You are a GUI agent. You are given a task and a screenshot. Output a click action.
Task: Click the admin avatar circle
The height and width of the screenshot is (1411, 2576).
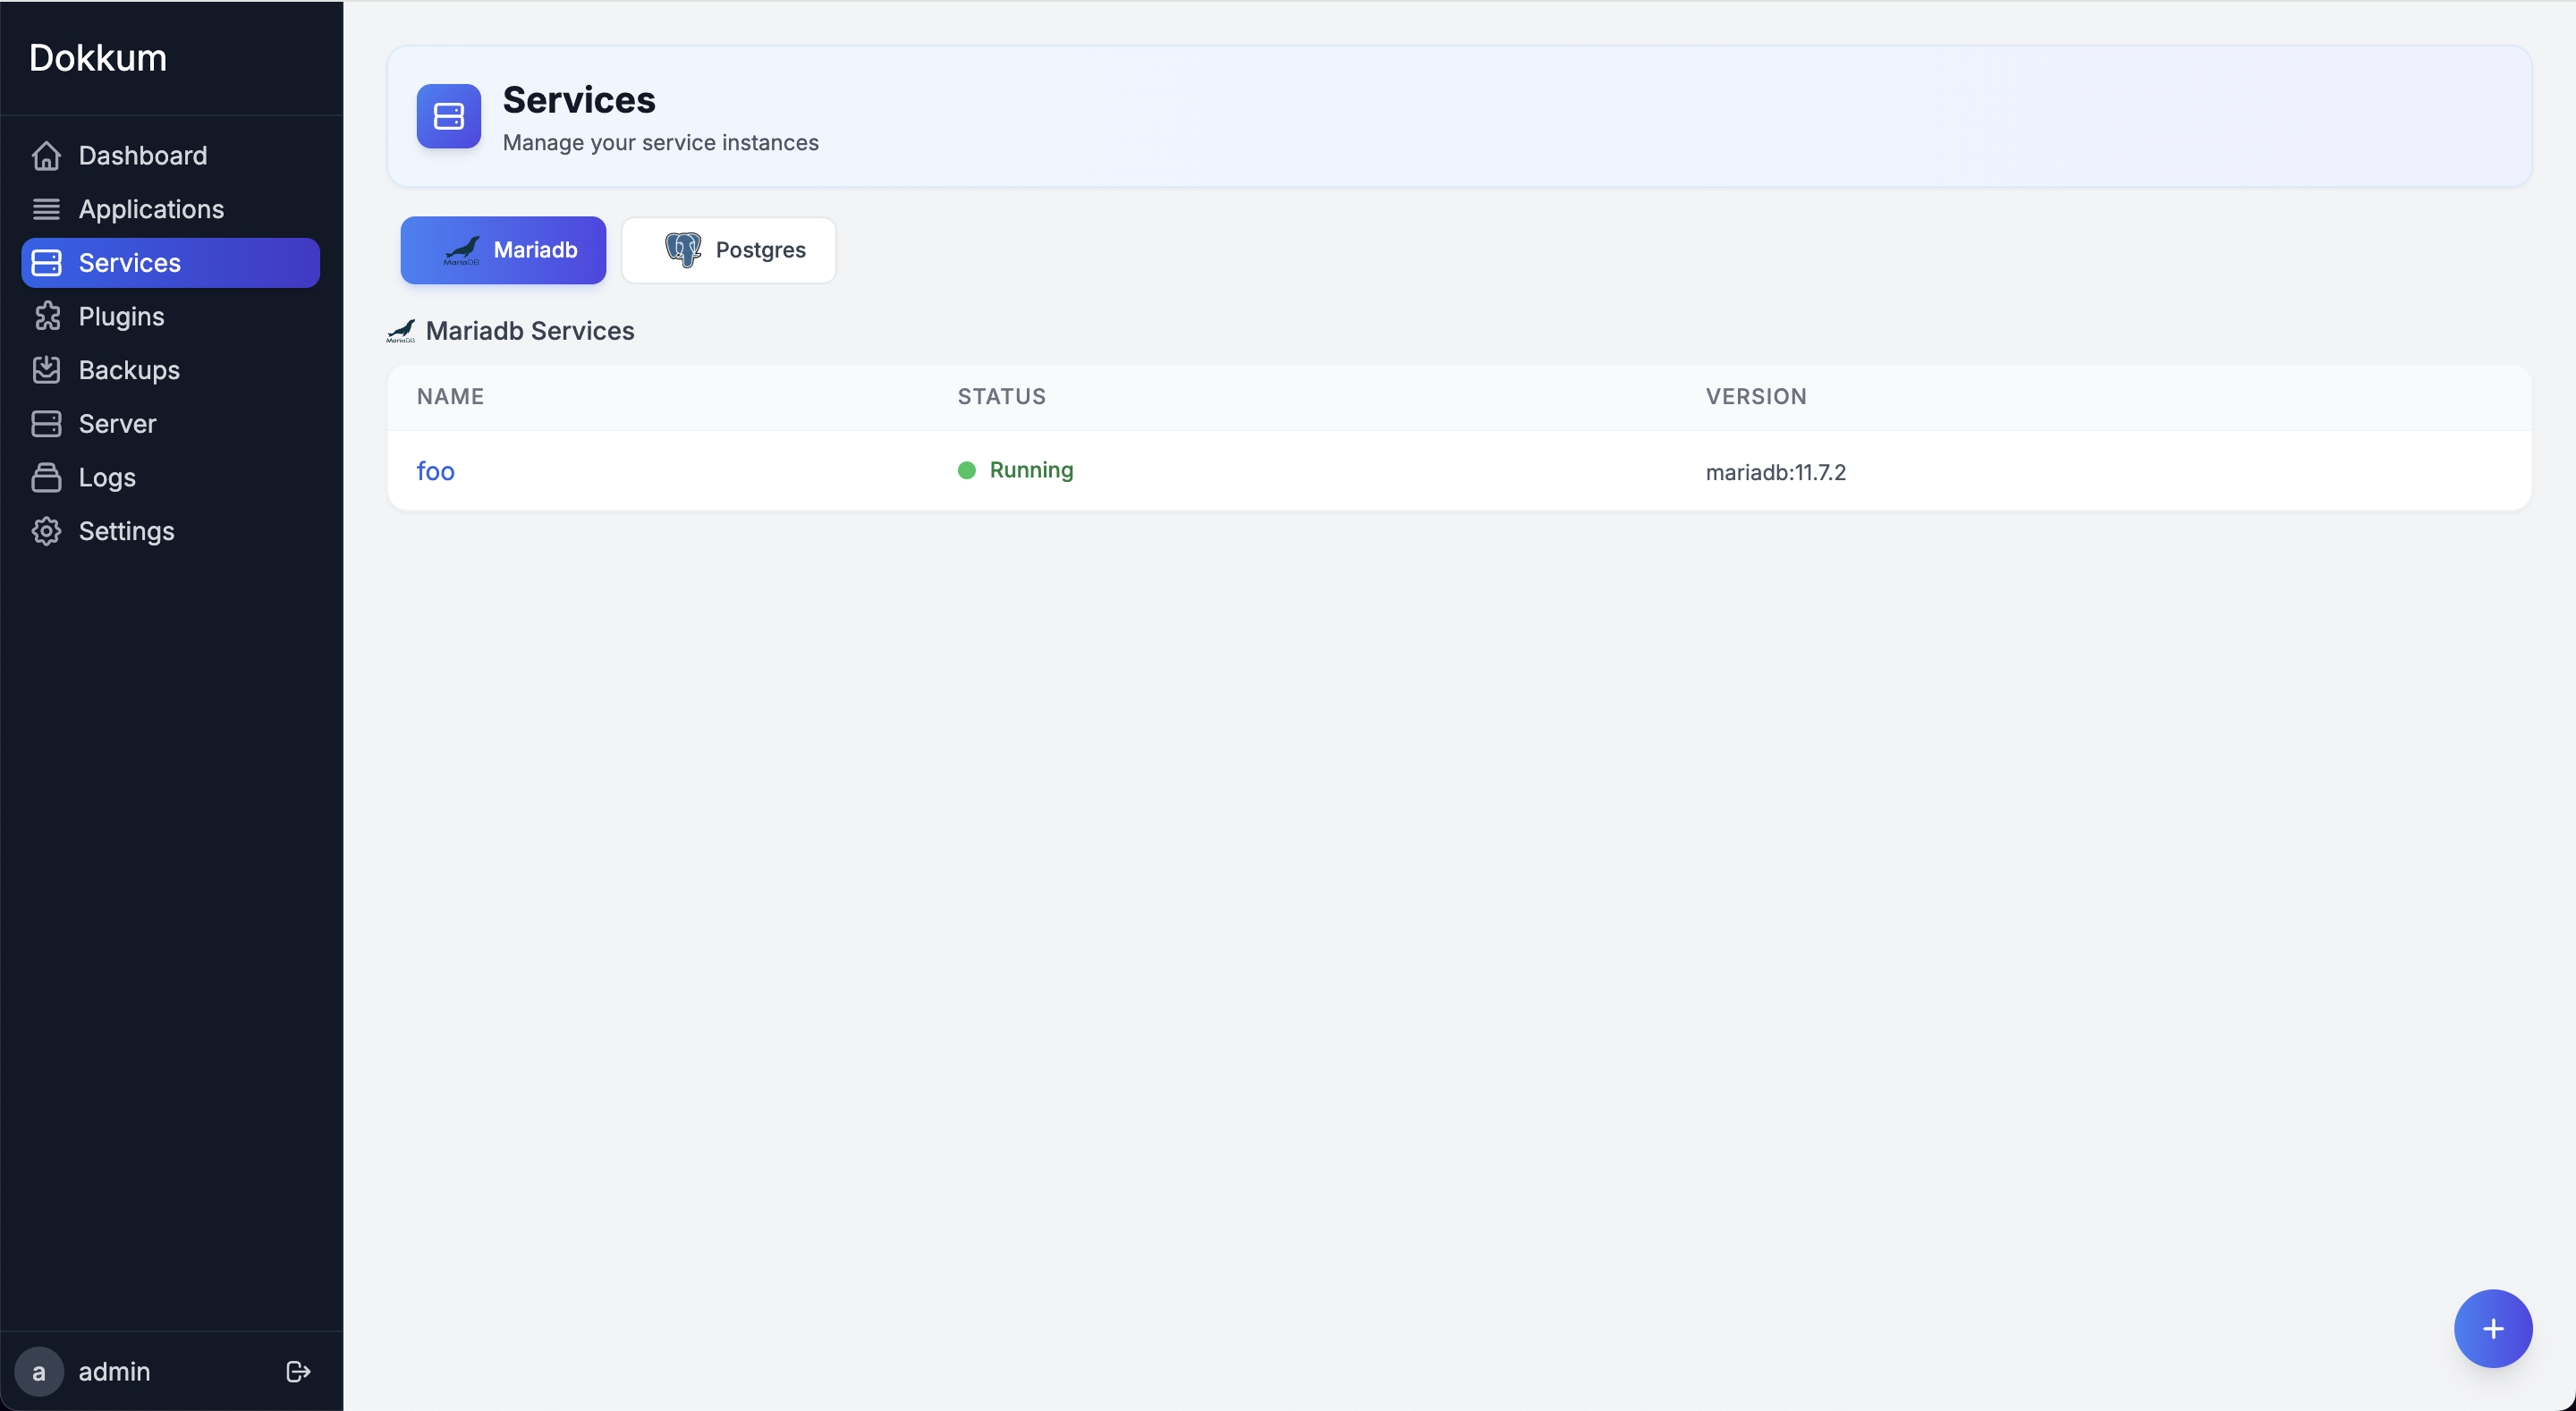39,1371
